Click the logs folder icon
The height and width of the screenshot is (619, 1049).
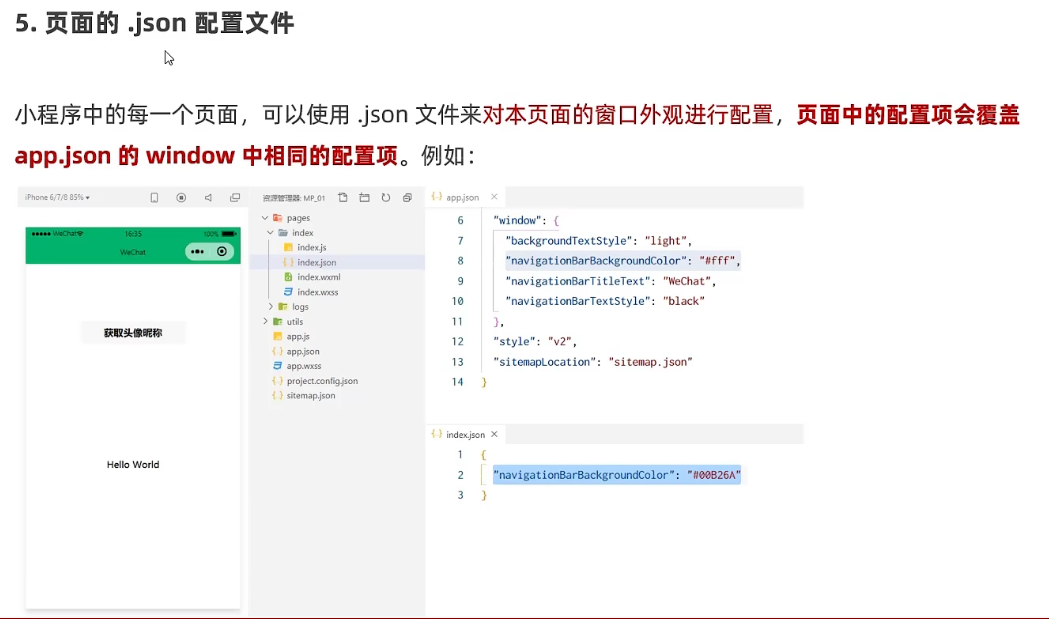[283, 306]
